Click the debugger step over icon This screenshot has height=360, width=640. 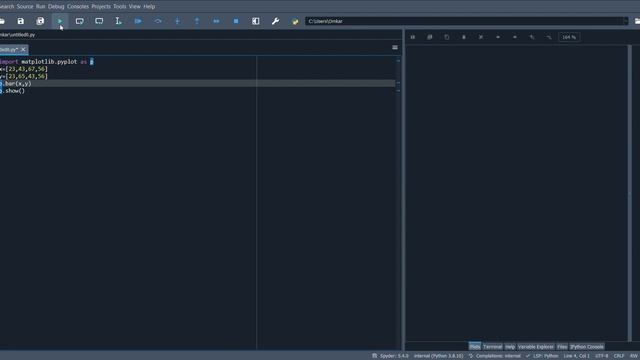tap(158, 21)
